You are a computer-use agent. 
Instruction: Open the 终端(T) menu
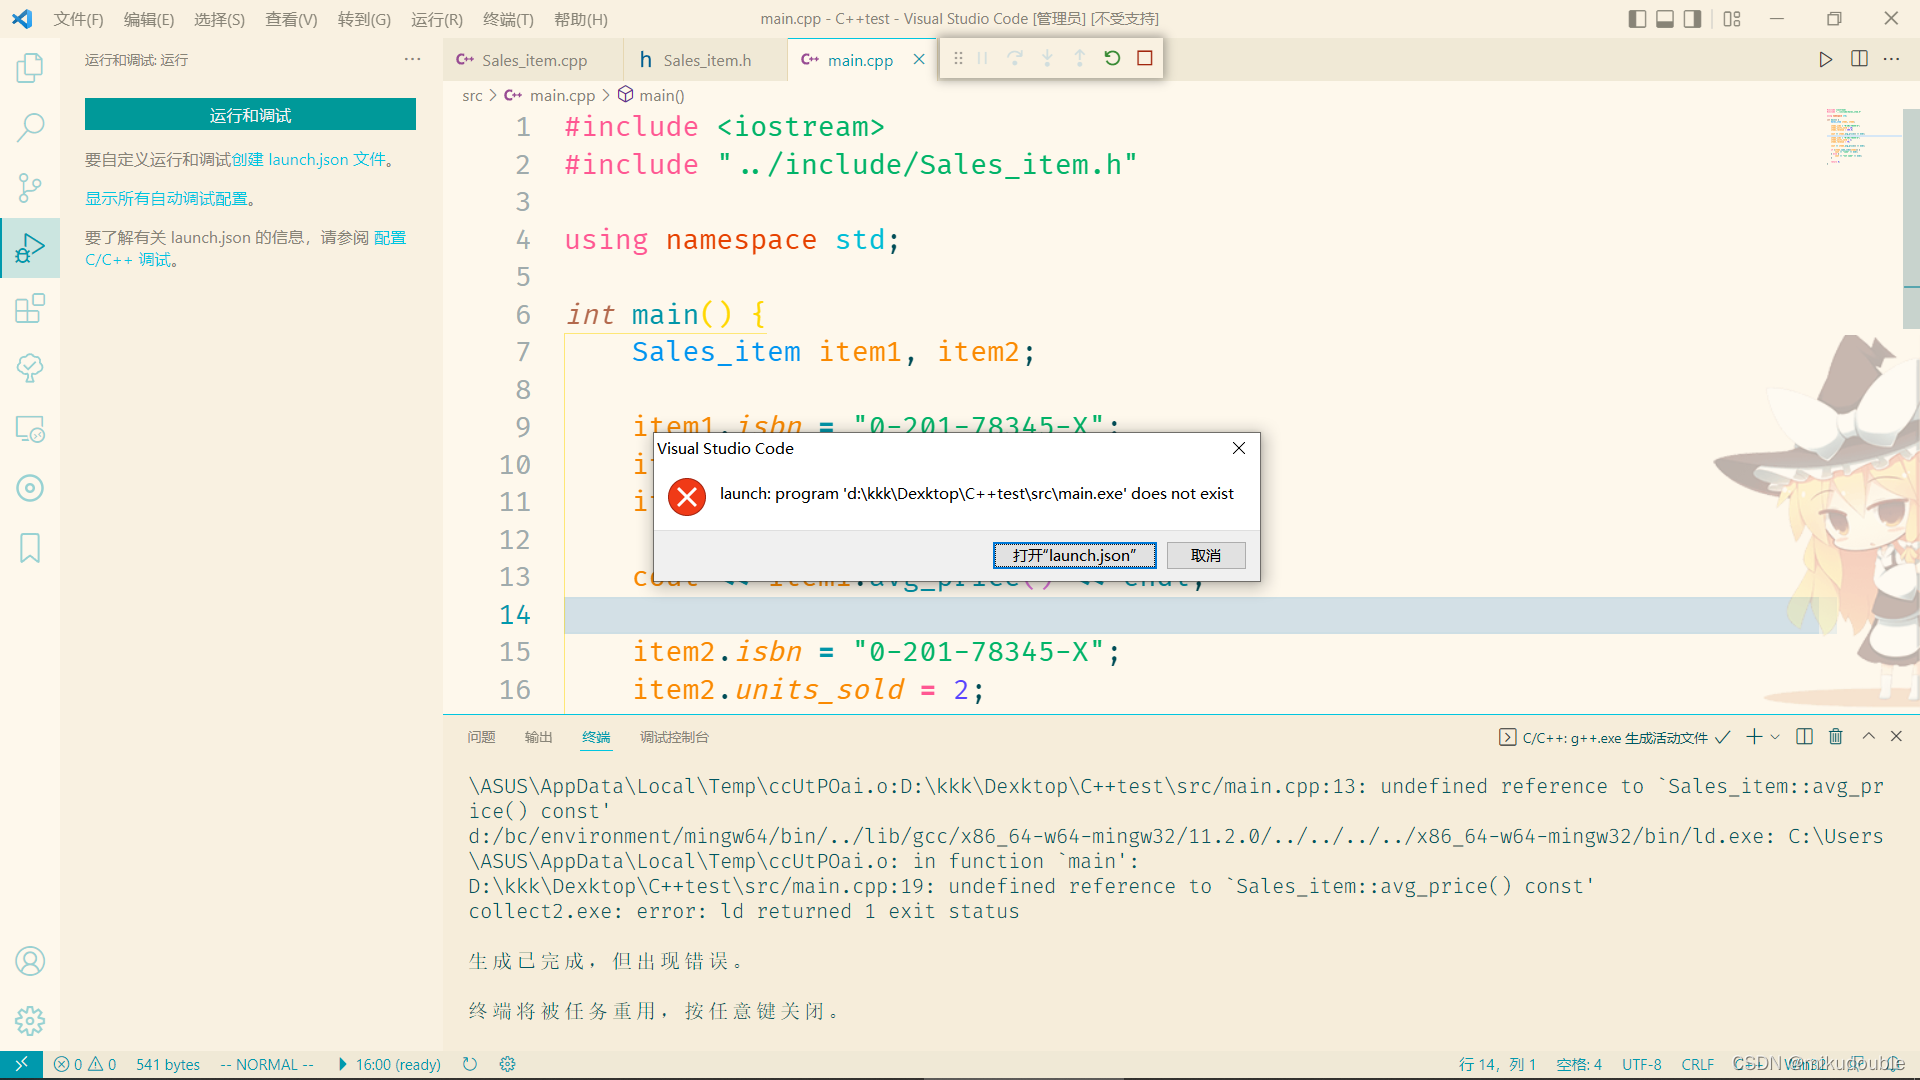point(508,19)
